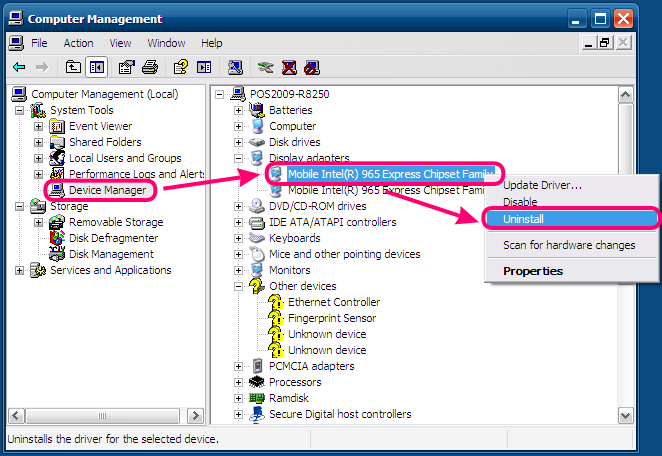
Task: Open the Action menu
Action: coord(78,43)
